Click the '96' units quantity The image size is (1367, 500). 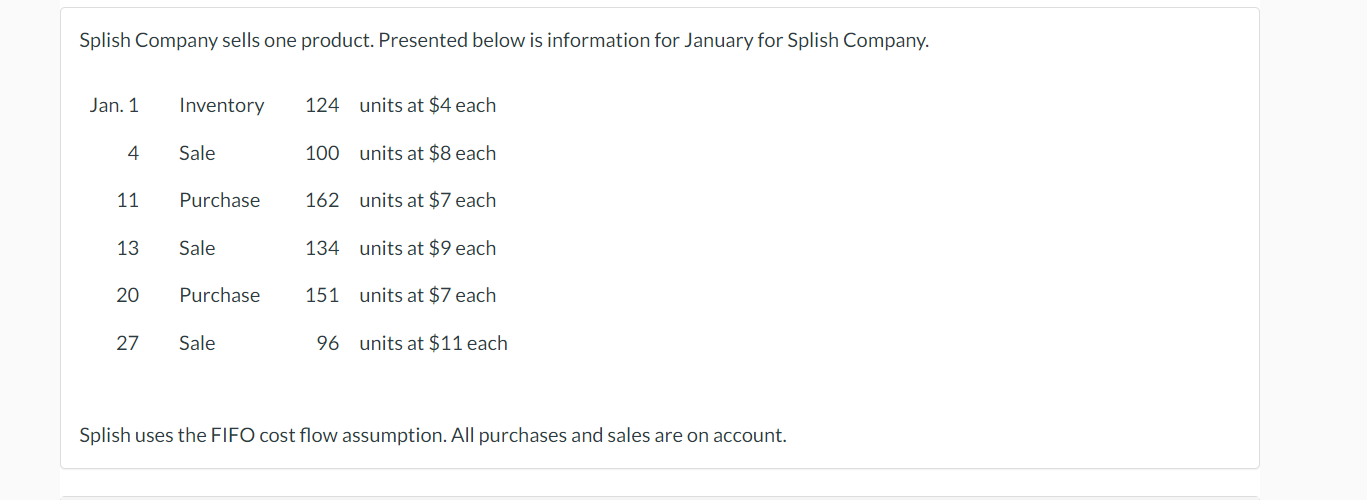pyautogui.click(x=327, y=343)
